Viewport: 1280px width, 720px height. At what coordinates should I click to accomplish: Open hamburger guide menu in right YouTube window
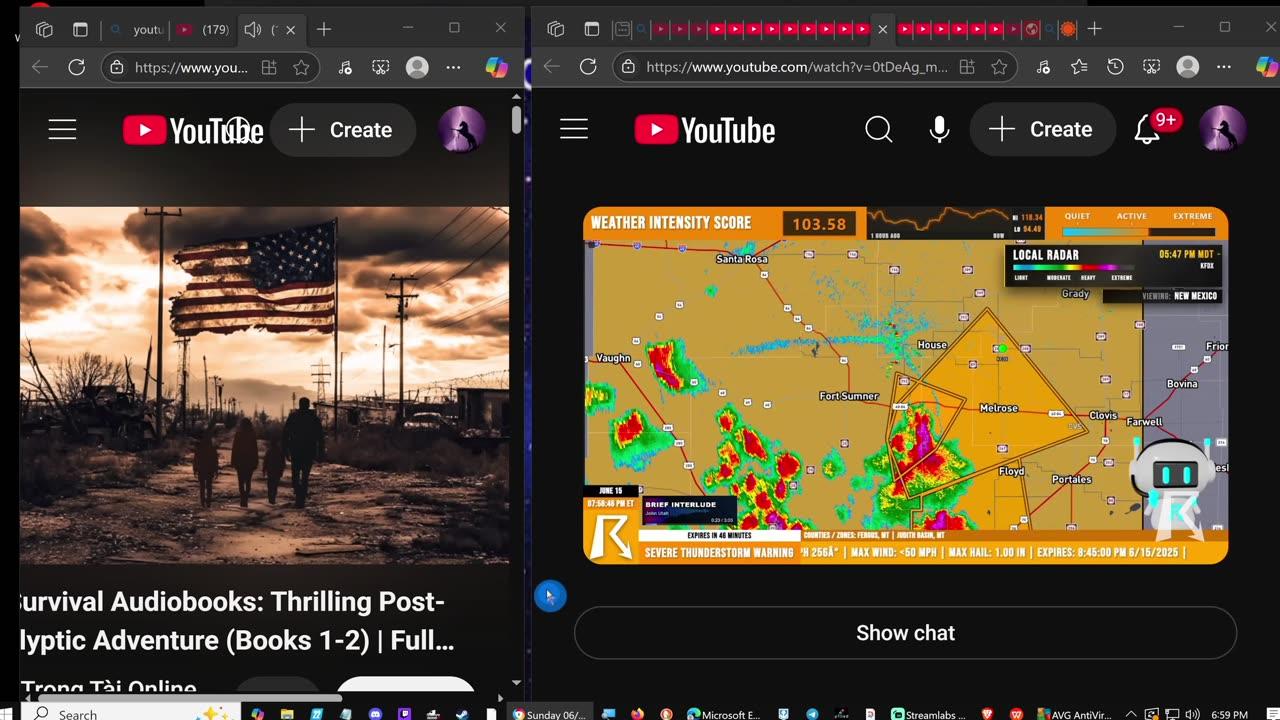click(574, 129)
